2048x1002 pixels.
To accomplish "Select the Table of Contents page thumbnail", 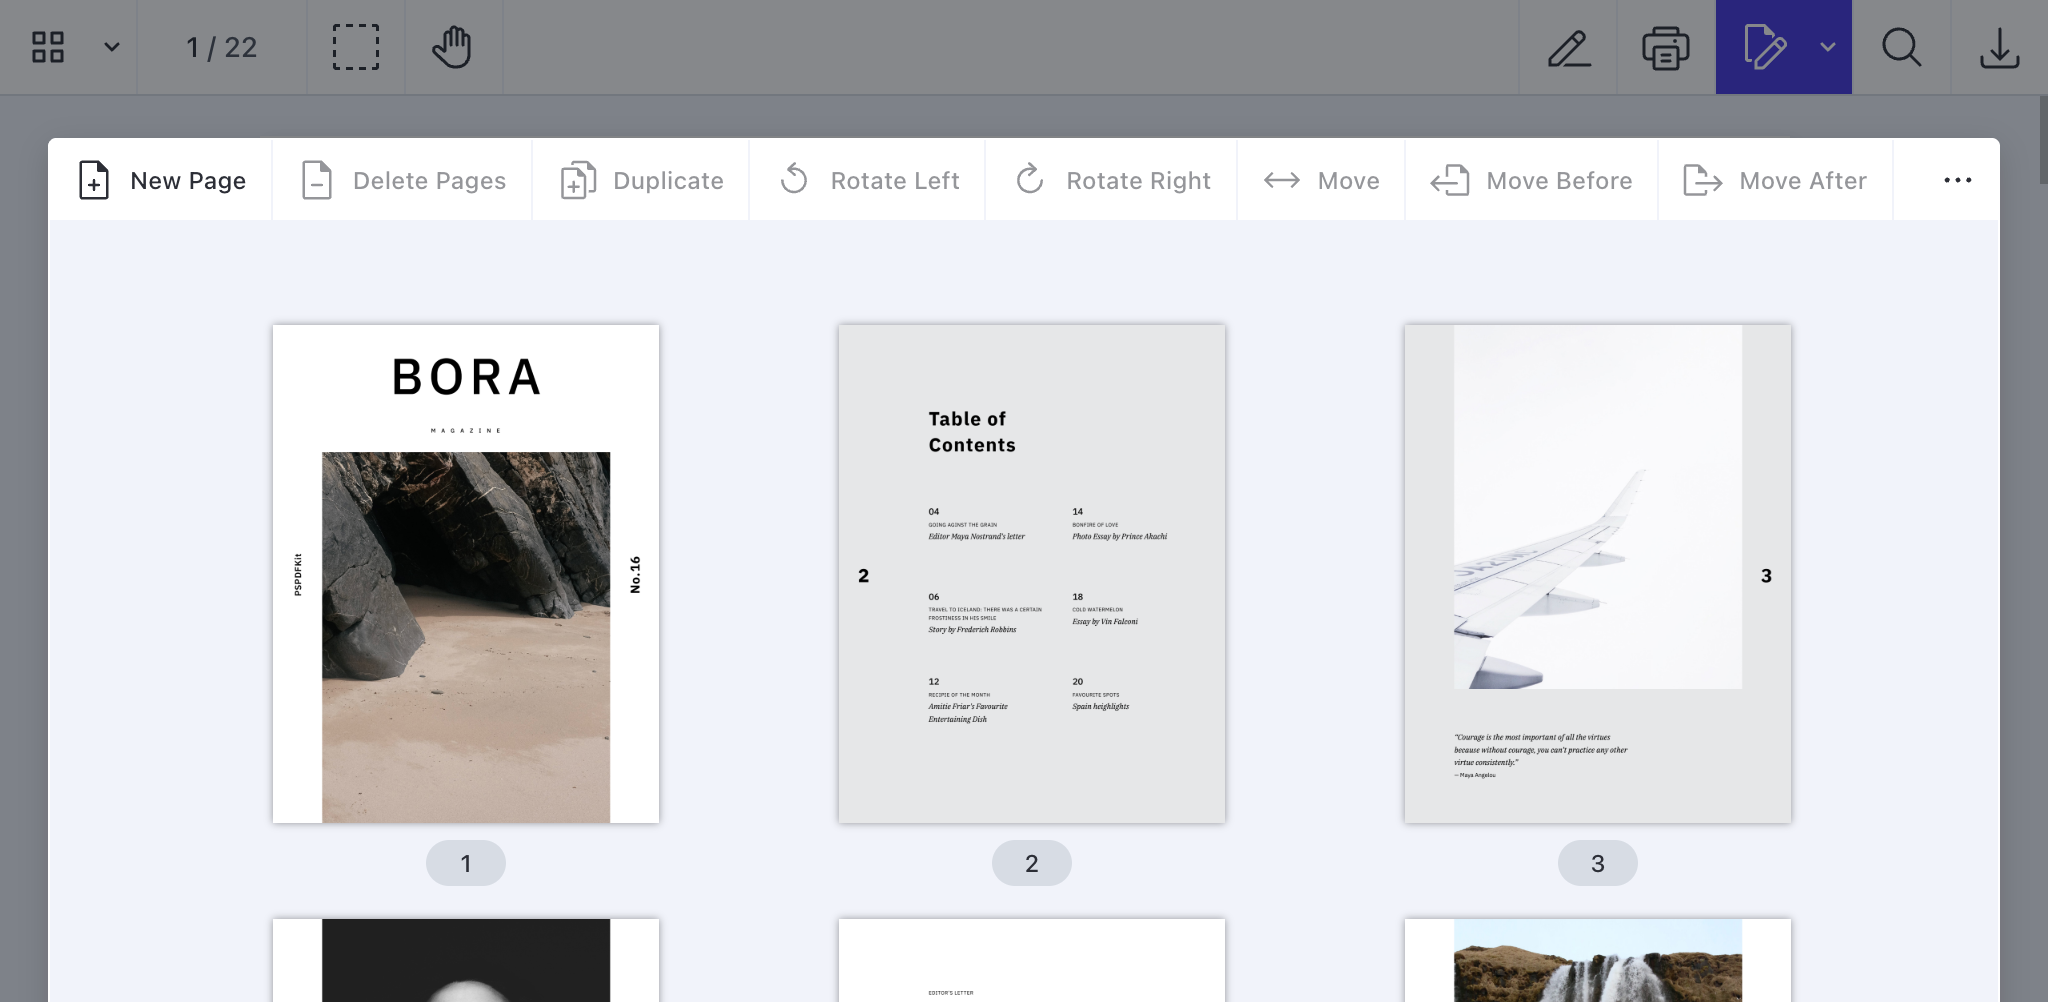I will (x=1032, y=574).
